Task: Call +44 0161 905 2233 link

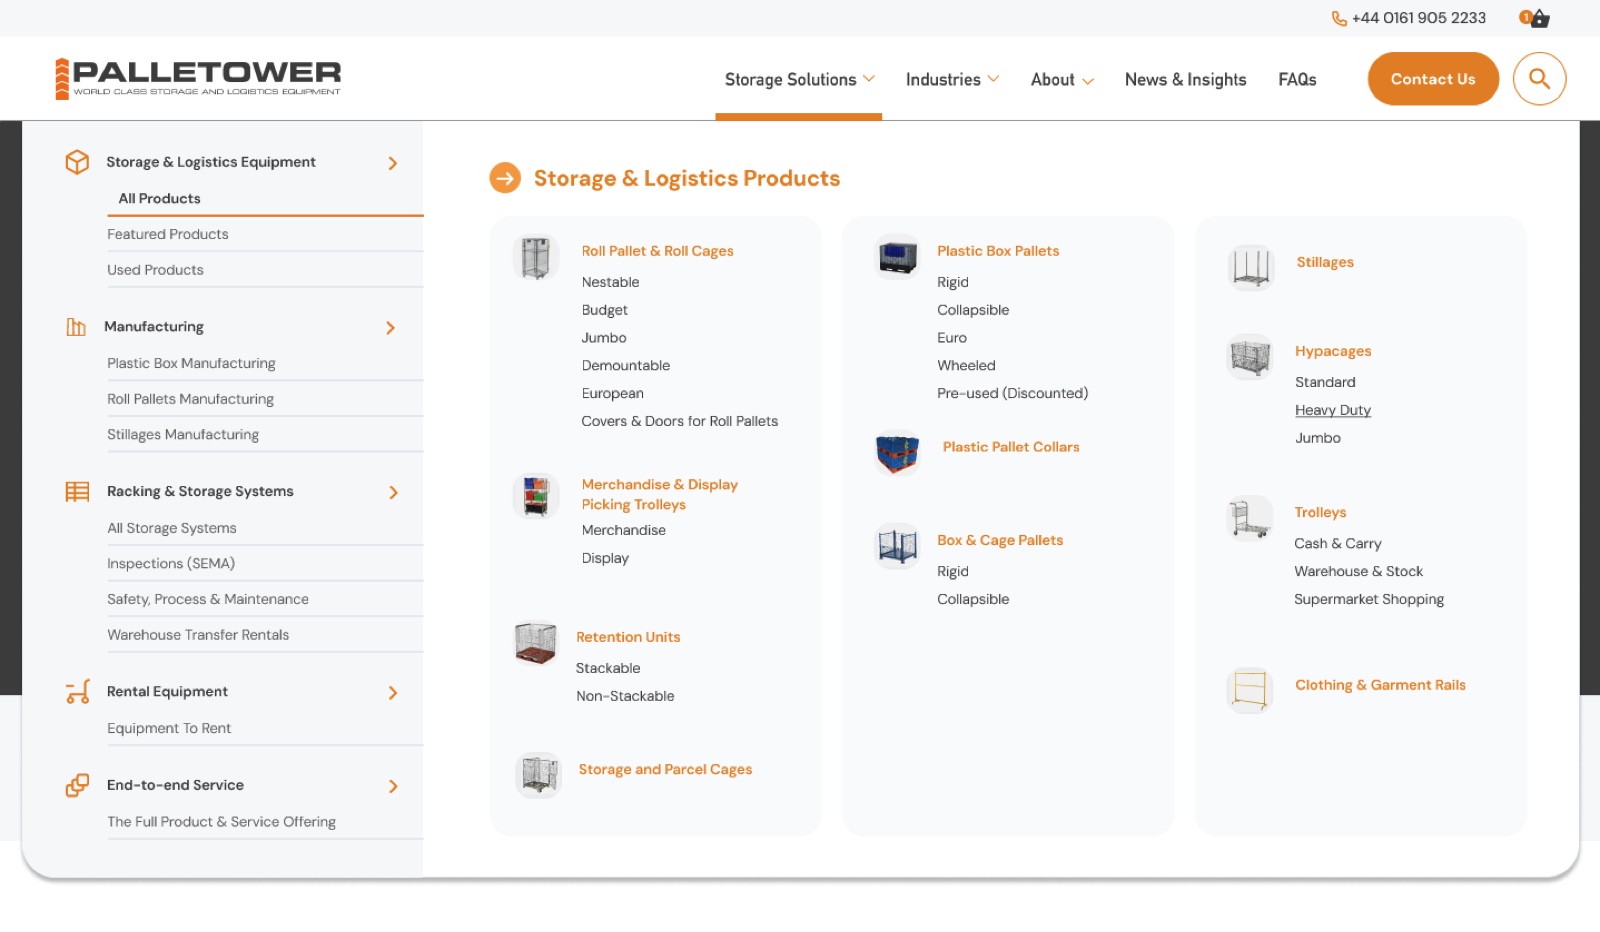Action: coord(1418,18)
